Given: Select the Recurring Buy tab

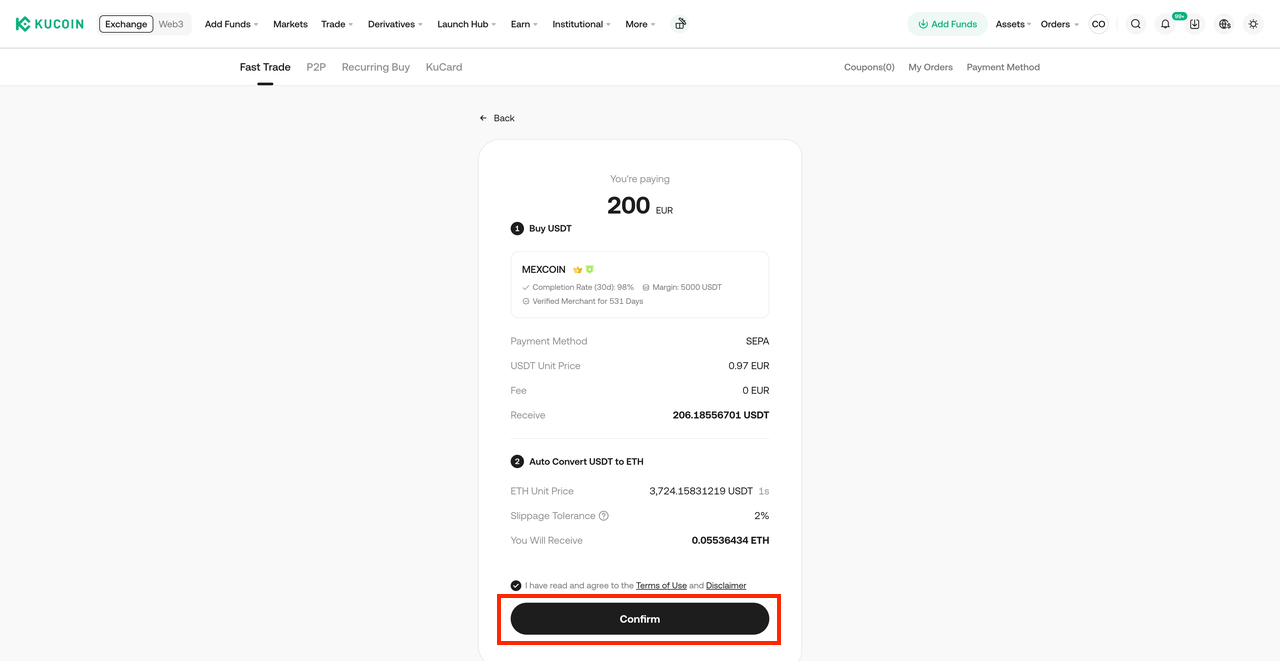Looking at the screenshot, I should pyautogui.click(x=376, y=67).
